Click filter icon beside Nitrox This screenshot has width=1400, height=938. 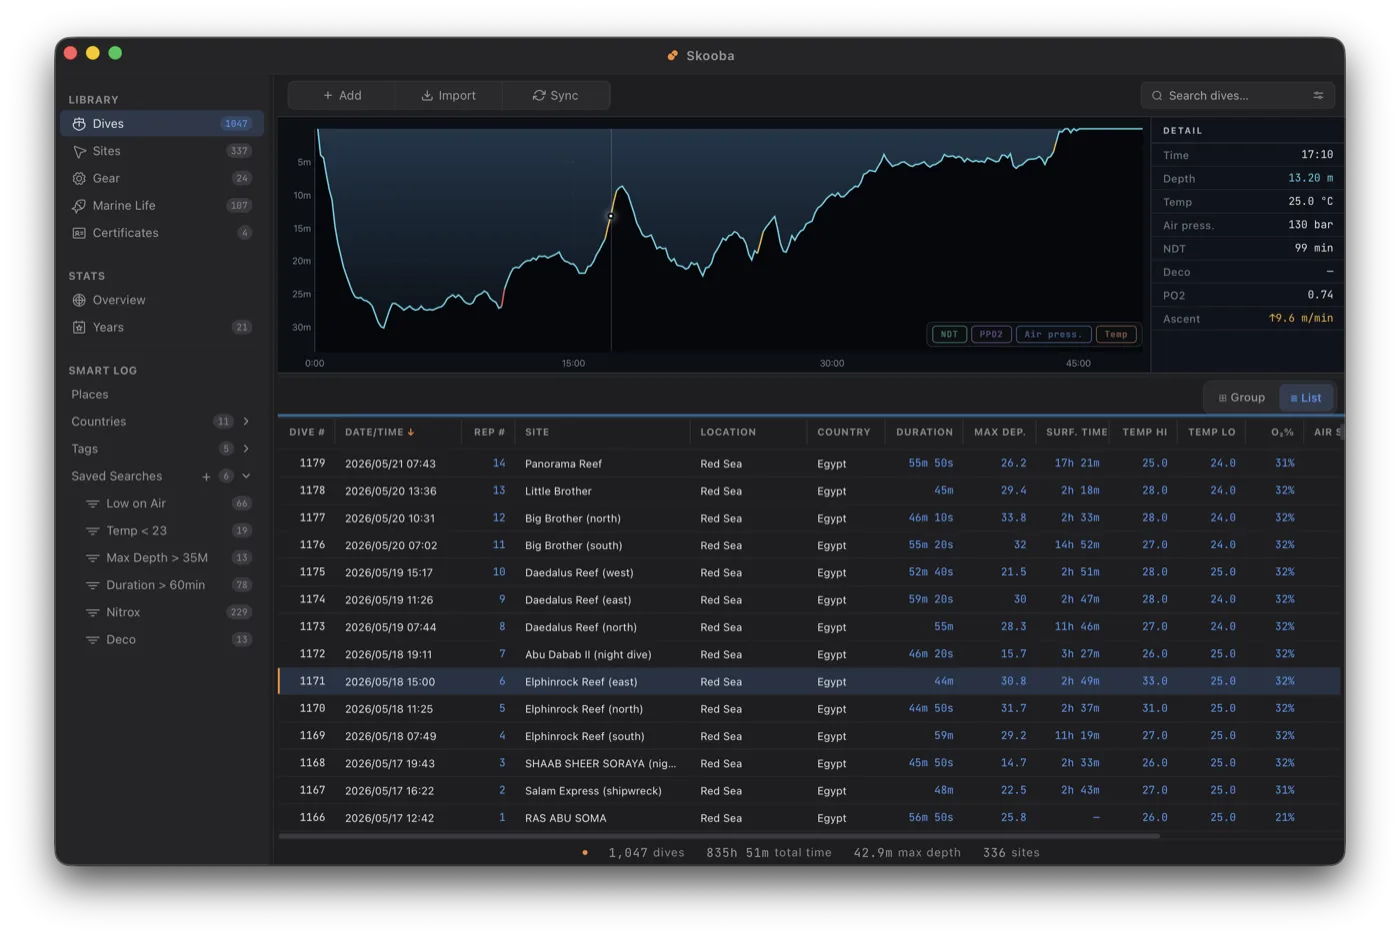(92, 612)
